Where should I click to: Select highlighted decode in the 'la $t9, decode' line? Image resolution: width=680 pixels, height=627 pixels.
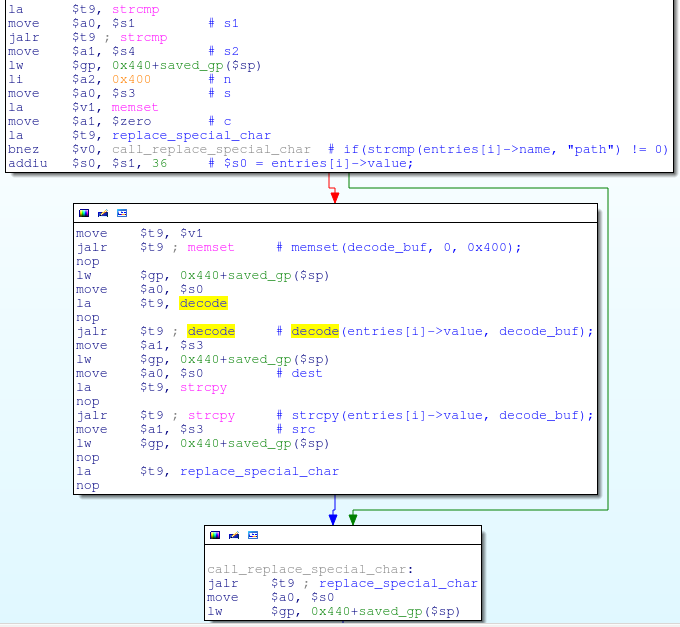coord(203,303)
